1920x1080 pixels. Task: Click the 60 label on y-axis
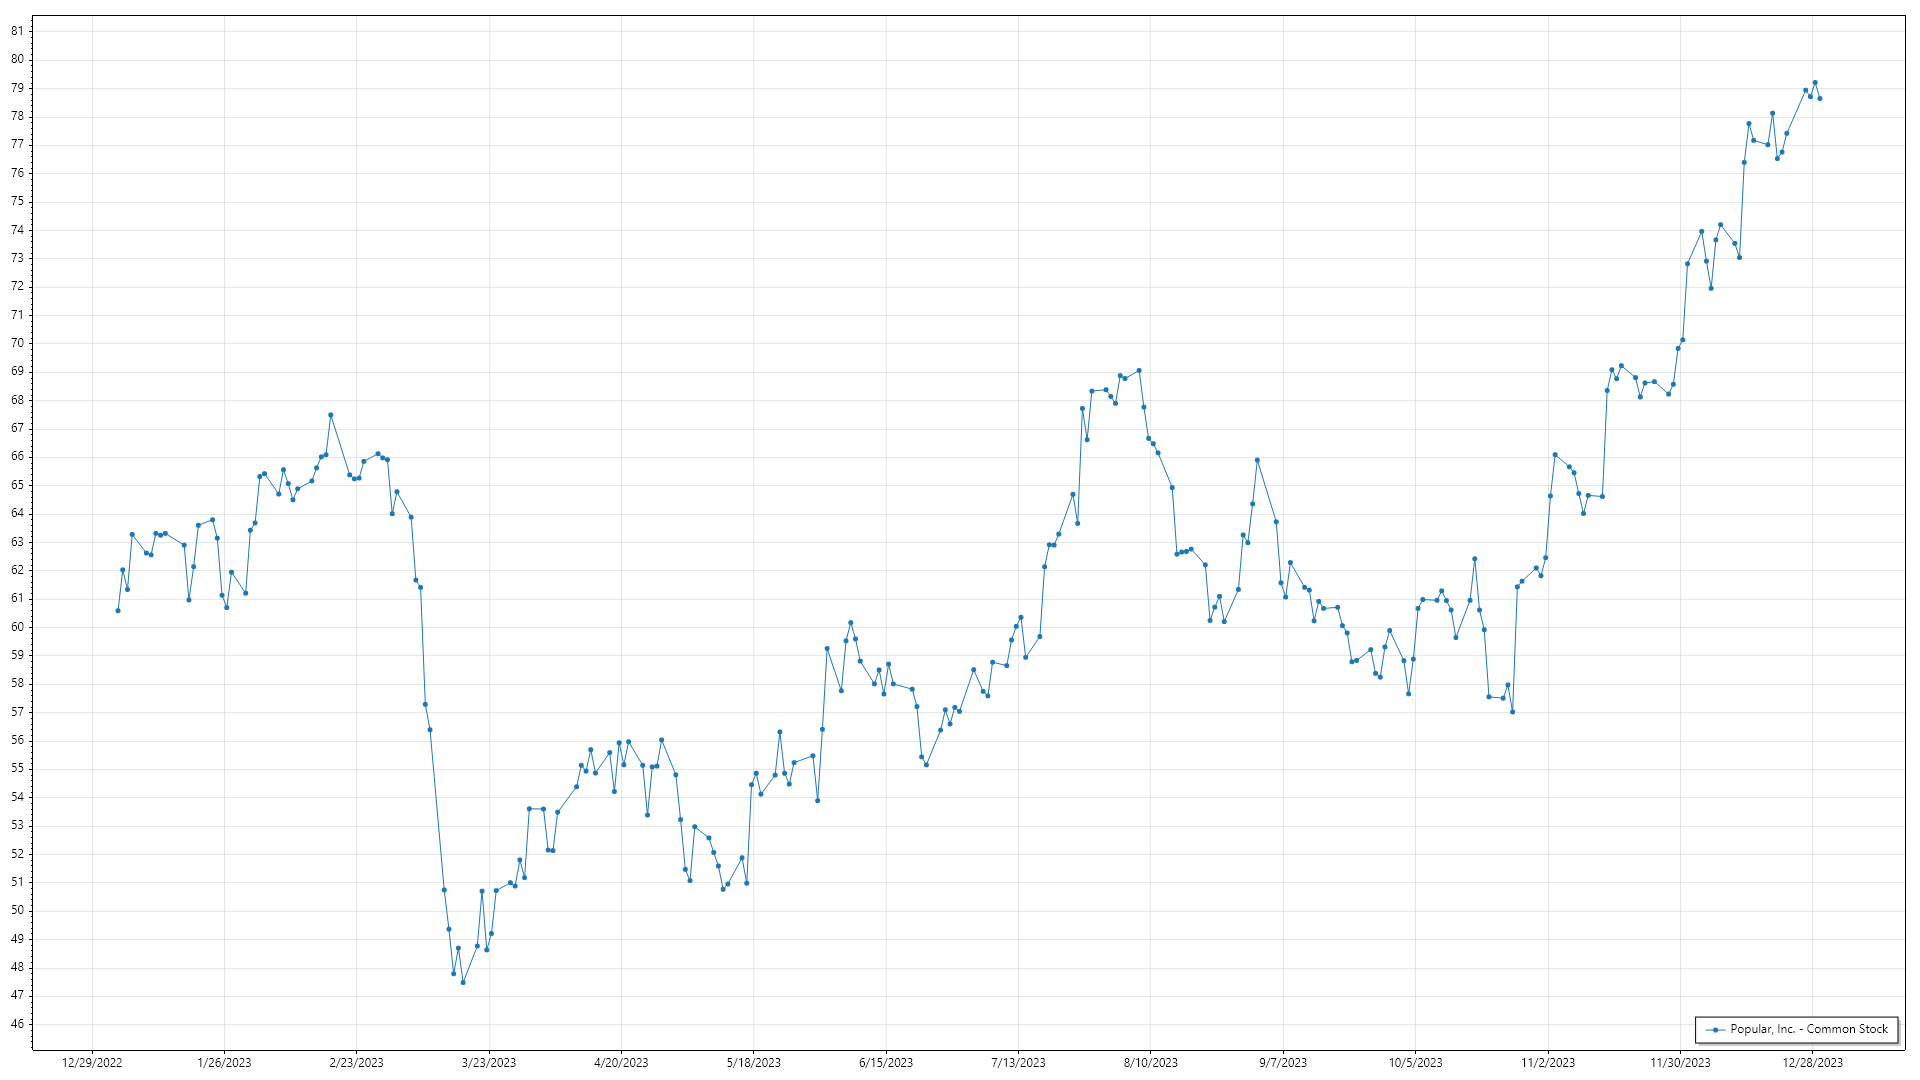(x=17, y=627)
